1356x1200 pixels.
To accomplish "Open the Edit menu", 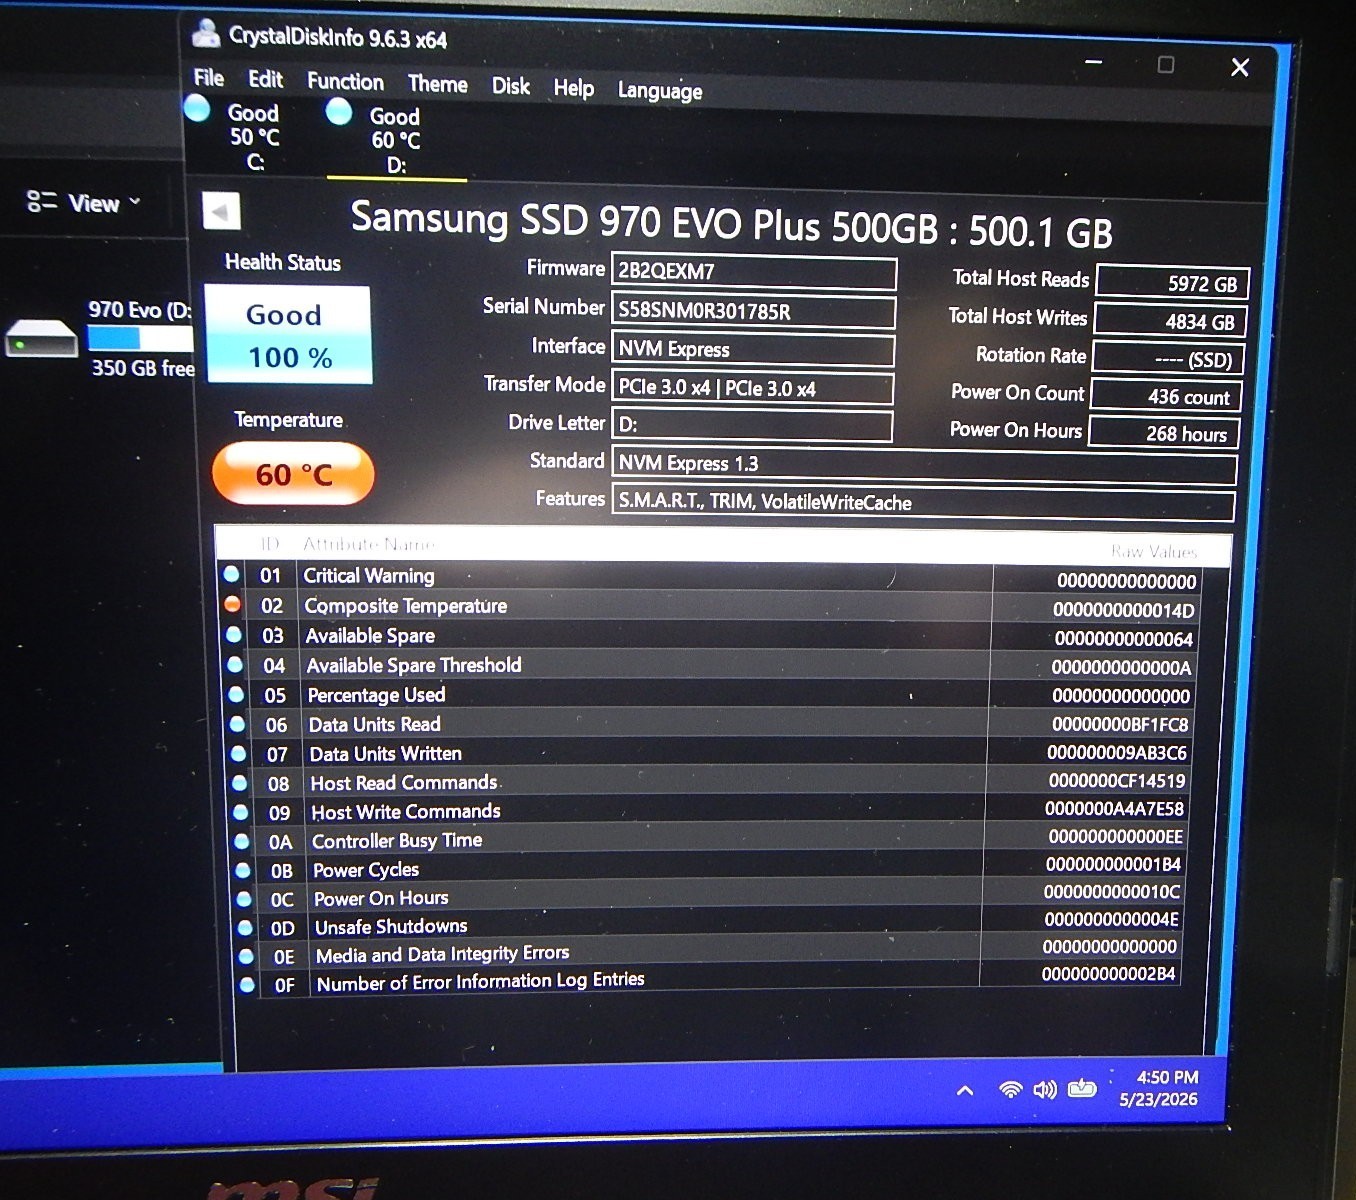I will click(265, 79).
